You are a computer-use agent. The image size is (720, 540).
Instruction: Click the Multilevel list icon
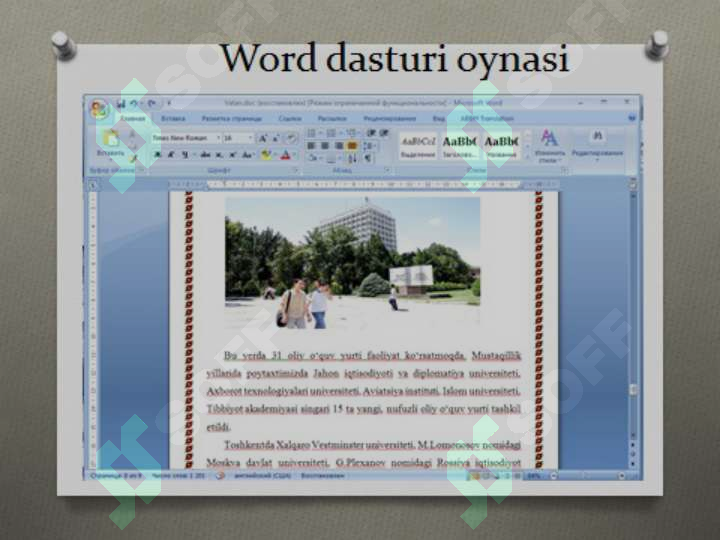[350, 133]
